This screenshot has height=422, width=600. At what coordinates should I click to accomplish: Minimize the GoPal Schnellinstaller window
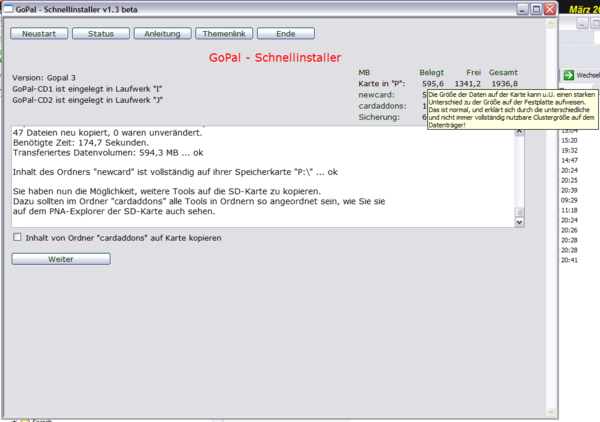[522, 9]
